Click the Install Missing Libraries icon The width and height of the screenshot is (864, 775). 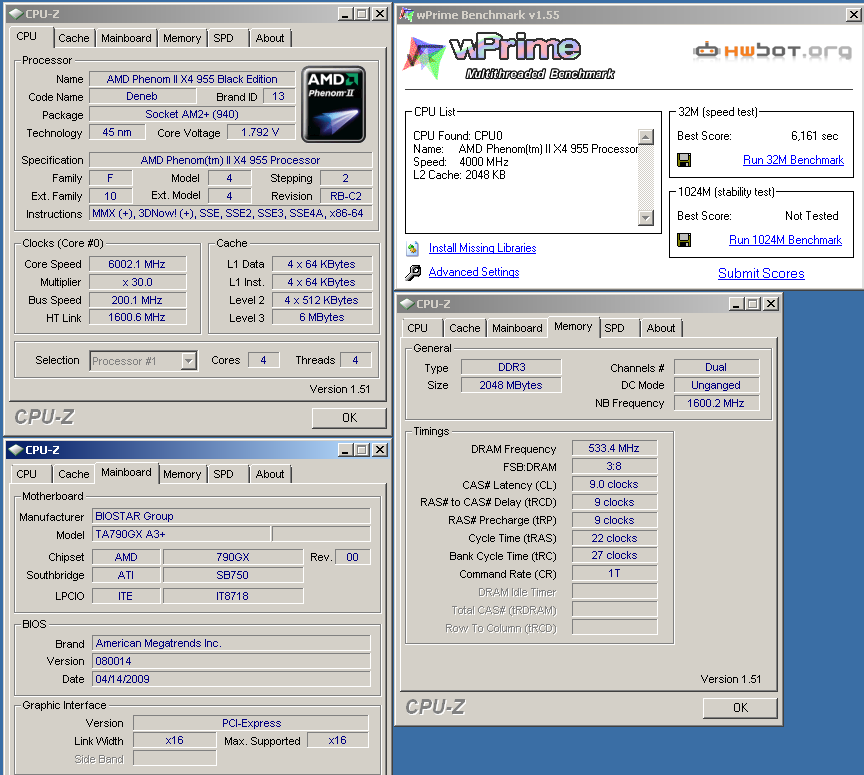point(413,249)
